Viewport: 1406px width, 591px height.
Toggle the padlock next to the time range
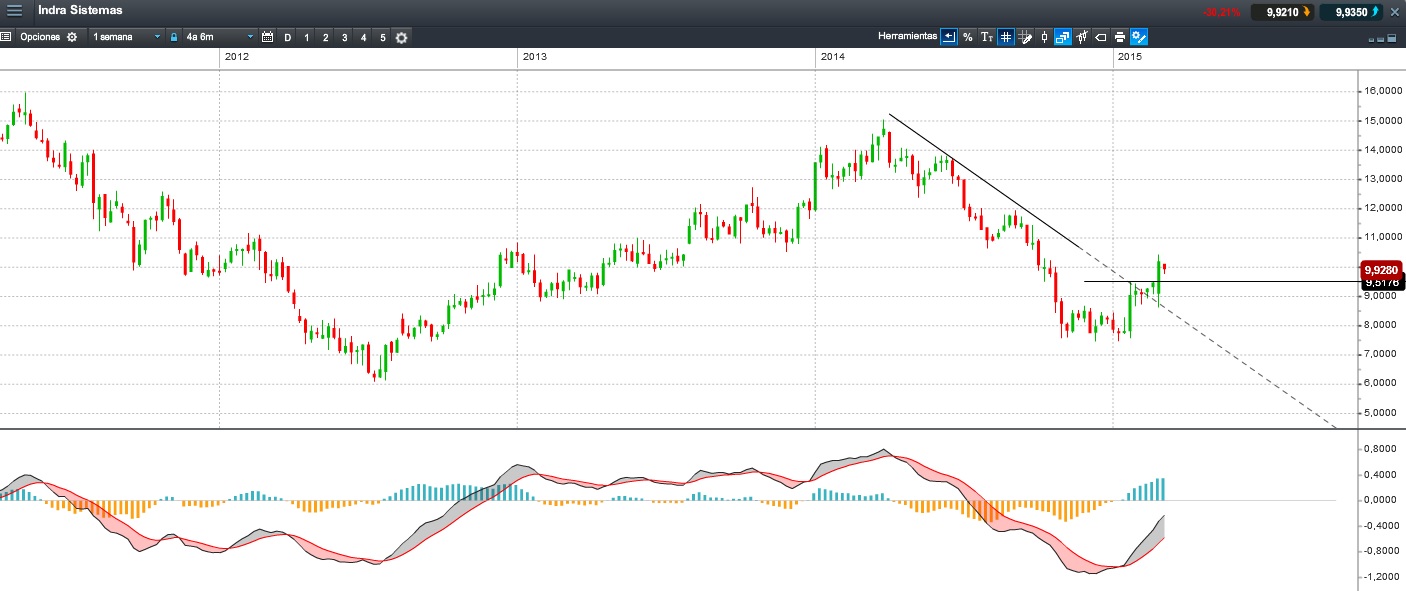(174, 37)
